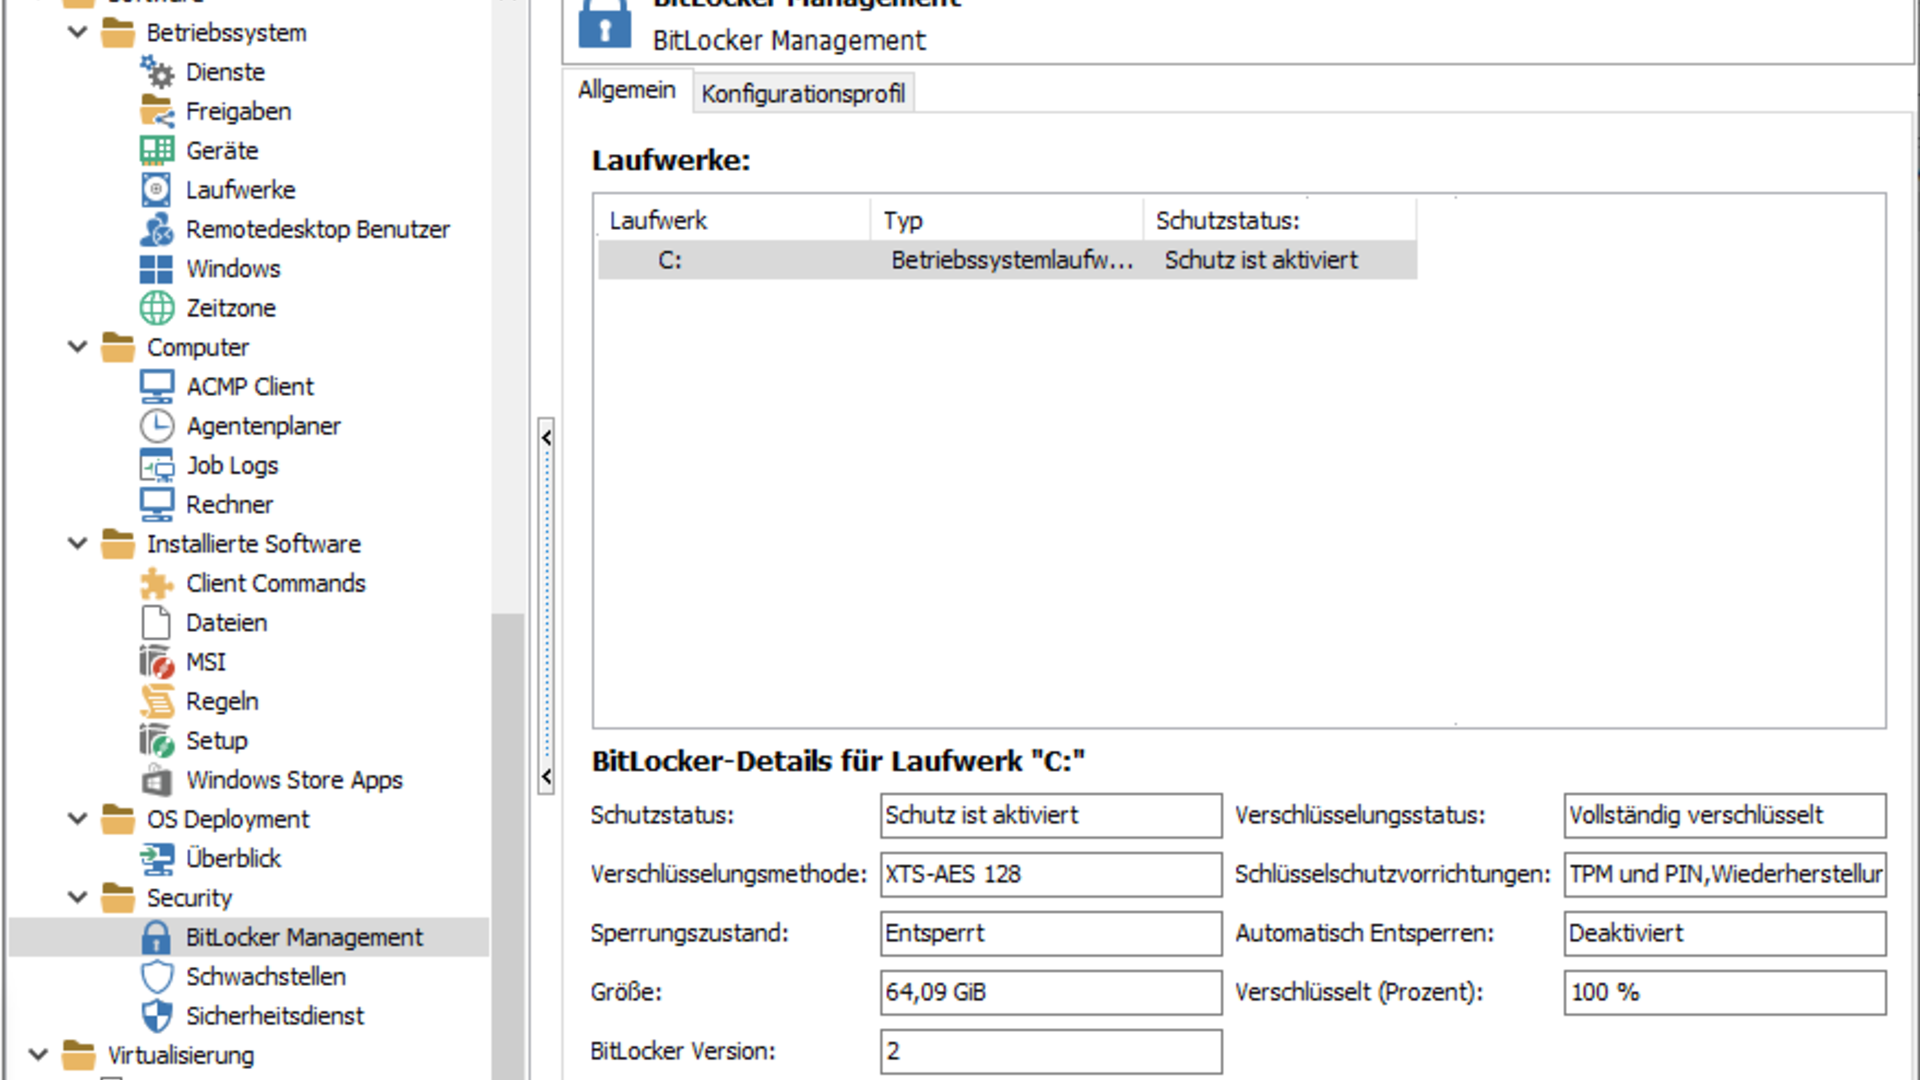Open the Computer tree label
Screen dimensions: 1920x1080
click(x=198, y=347)
